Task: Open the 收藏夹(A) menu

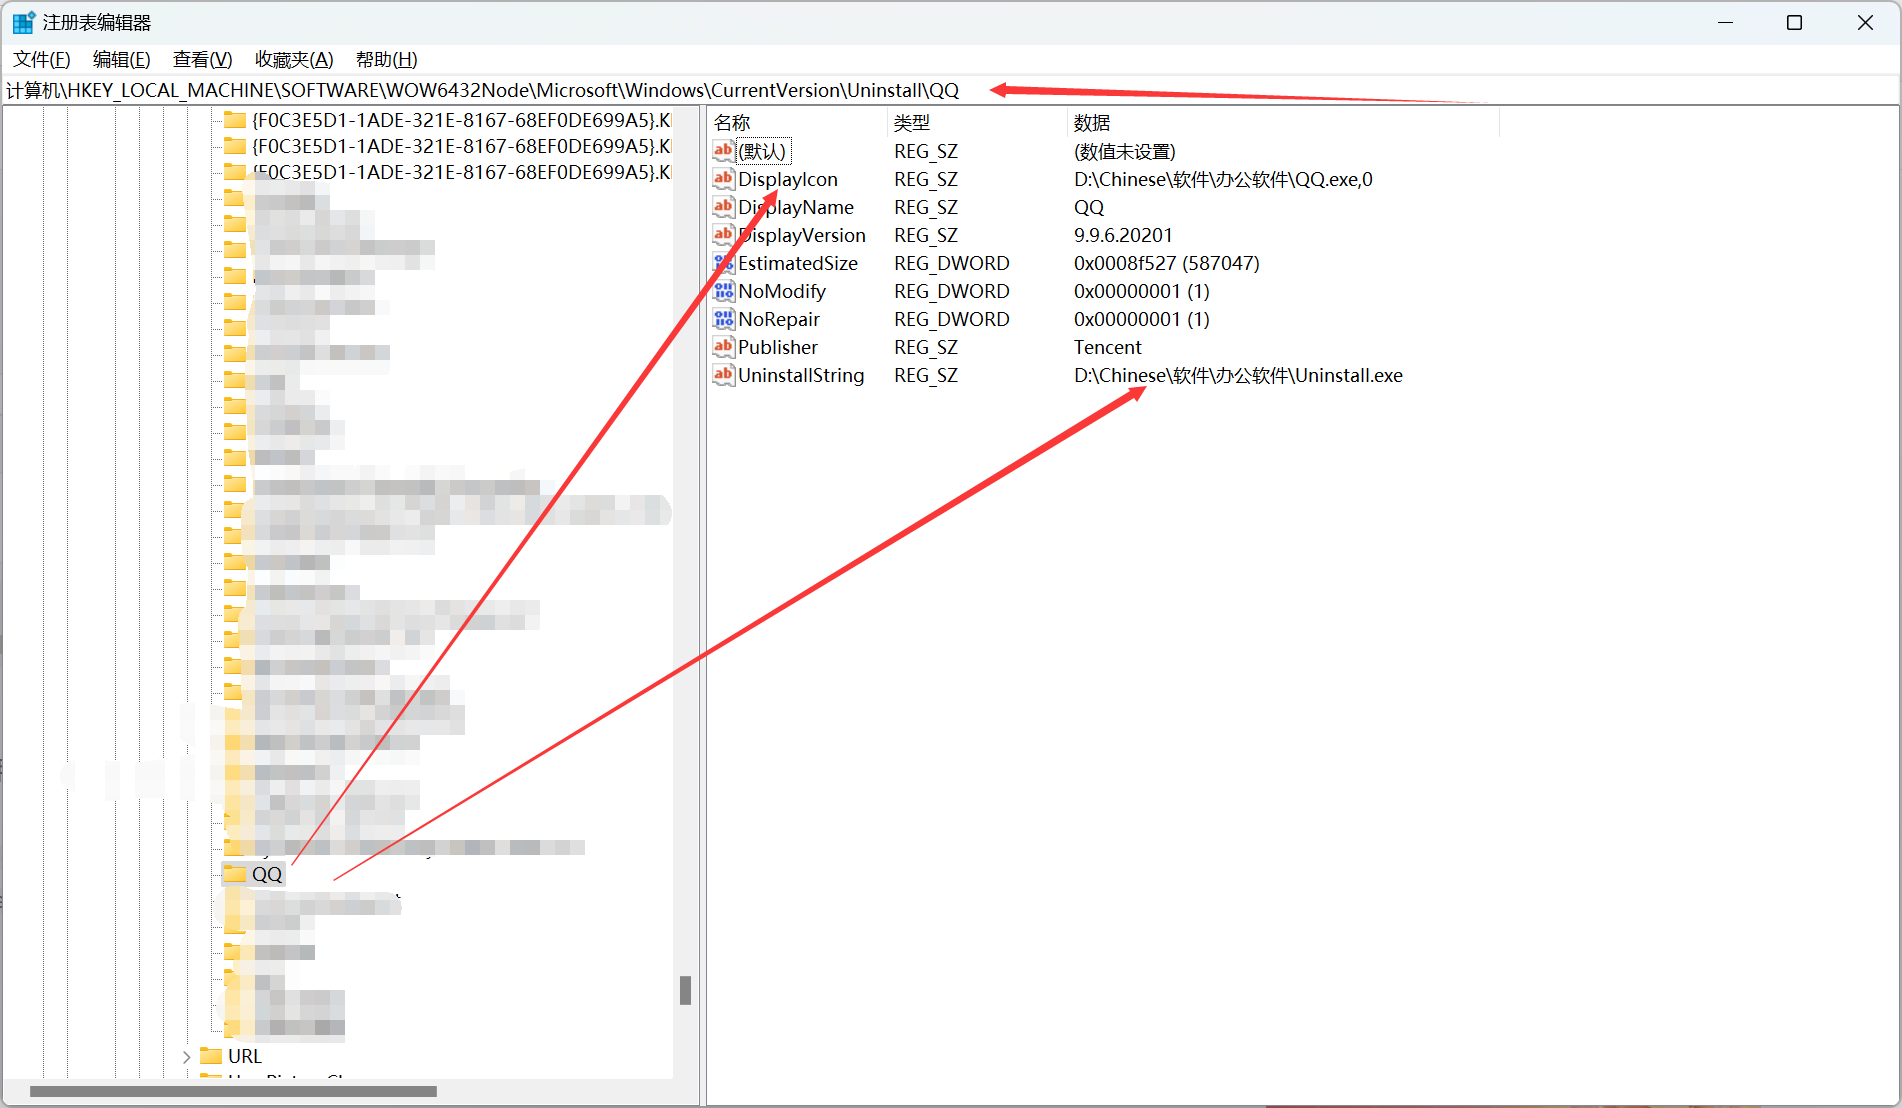Action: pos(294,60)
